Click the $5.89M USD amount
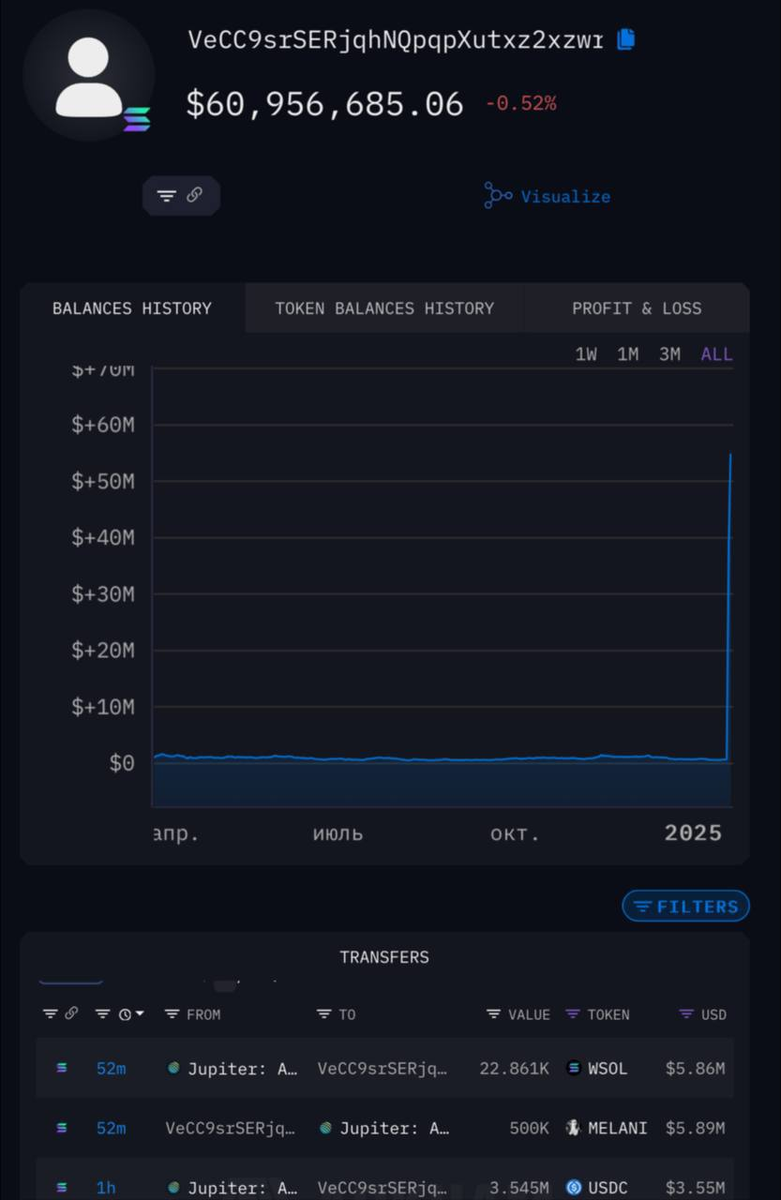The width and height of the screenshot is (781, 1200). pyautogui.click(x=695, y=1128)
